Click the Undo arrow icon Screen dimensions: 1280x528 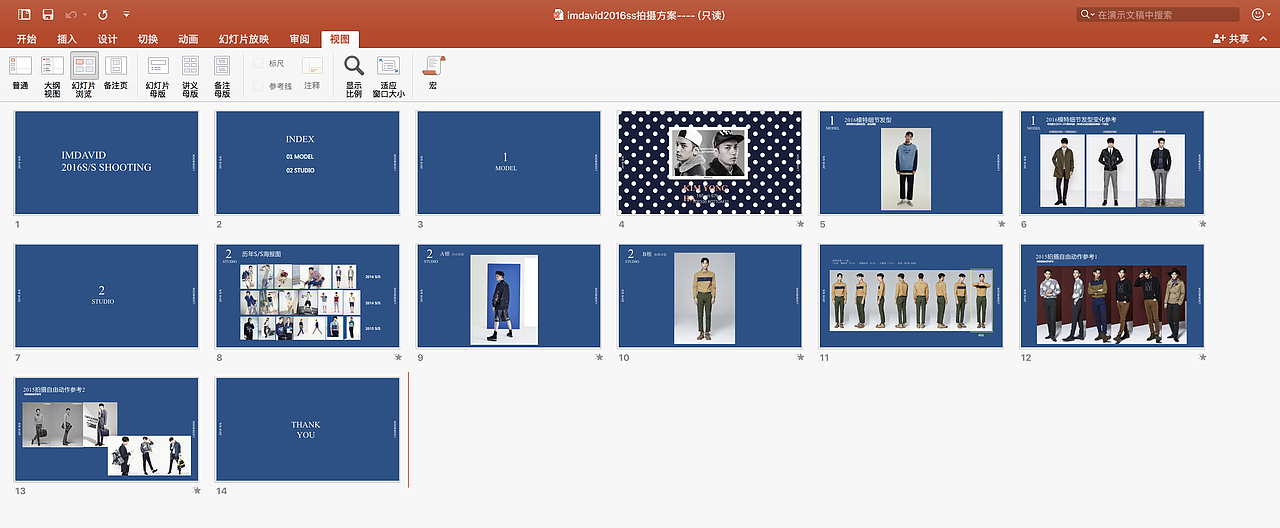71,15
